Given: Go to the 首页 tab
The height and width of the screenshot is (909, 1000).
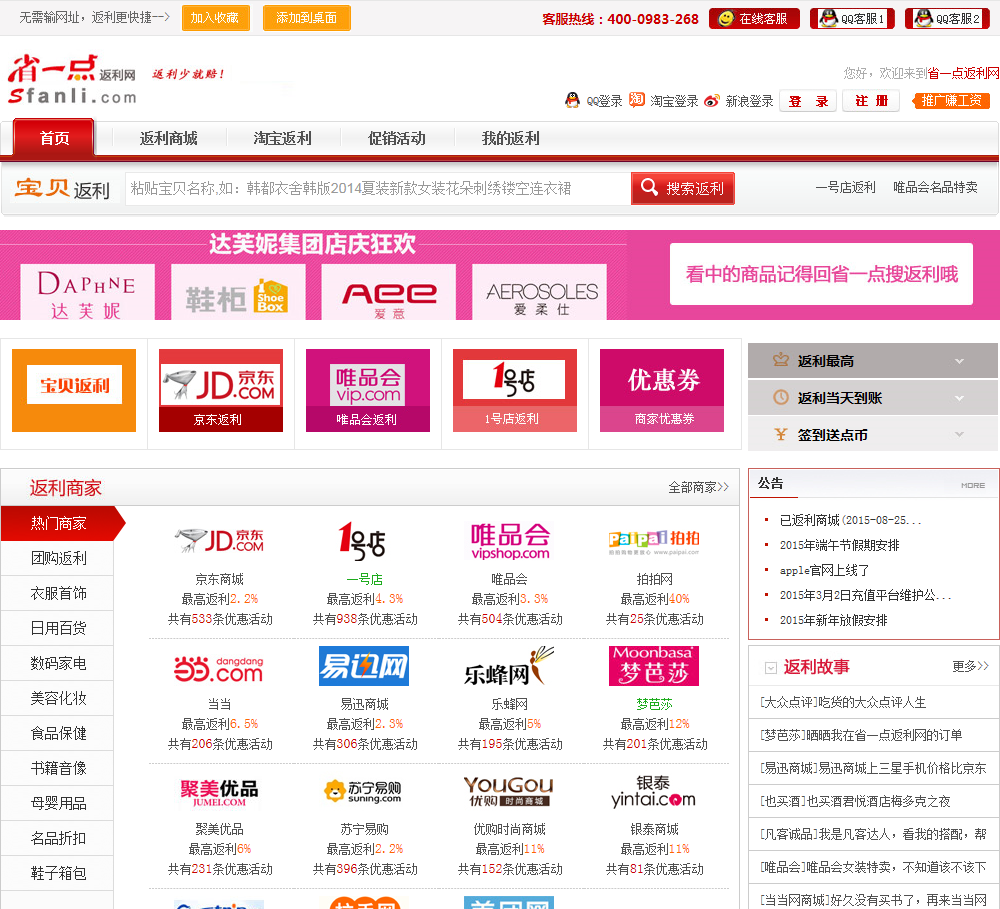Looking at the screenshot, I should (x=54, y=138).
